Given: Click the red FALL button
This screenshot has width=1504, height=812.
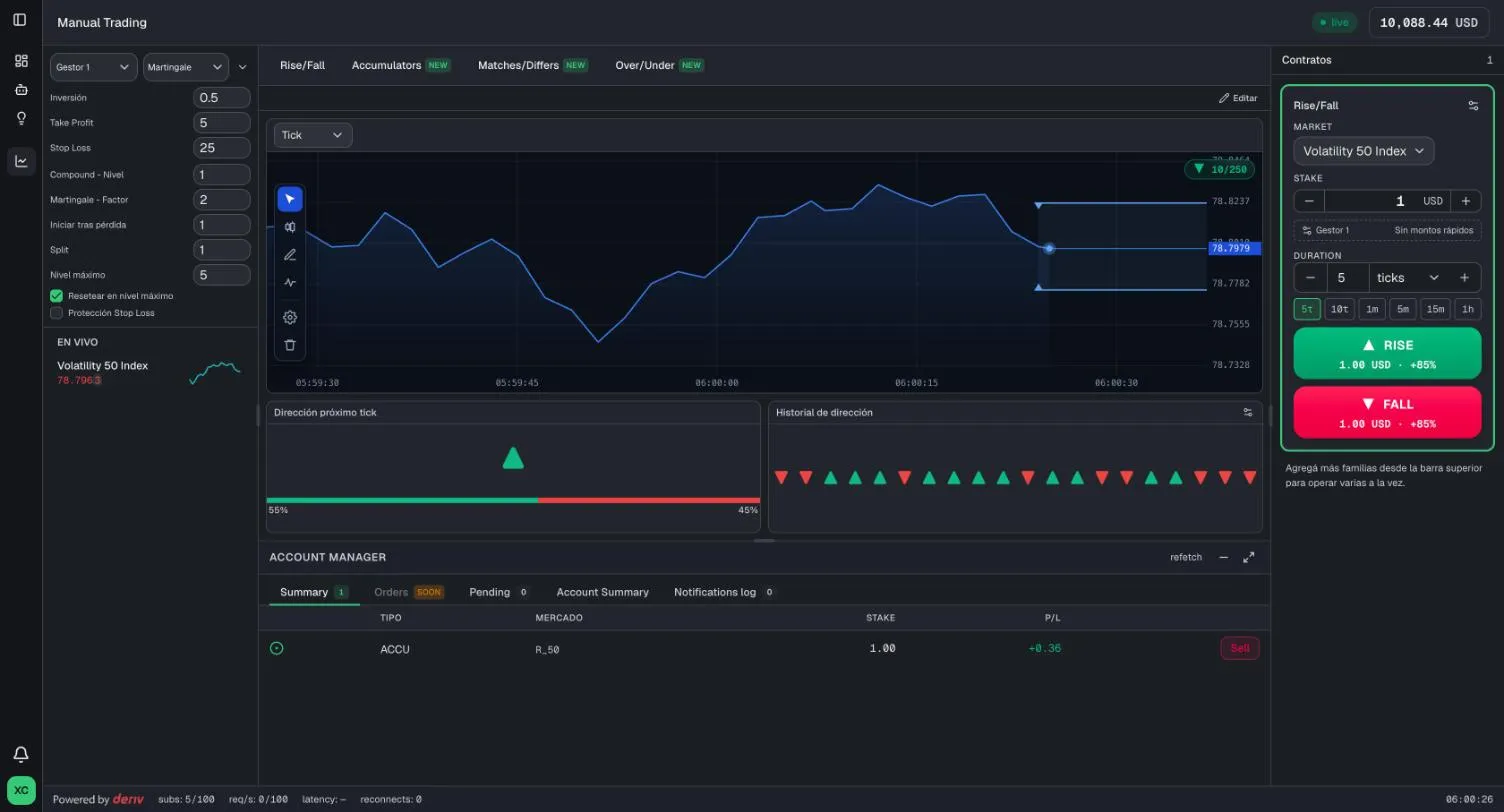Looking at the screenshot, I should click(1387, 412).
